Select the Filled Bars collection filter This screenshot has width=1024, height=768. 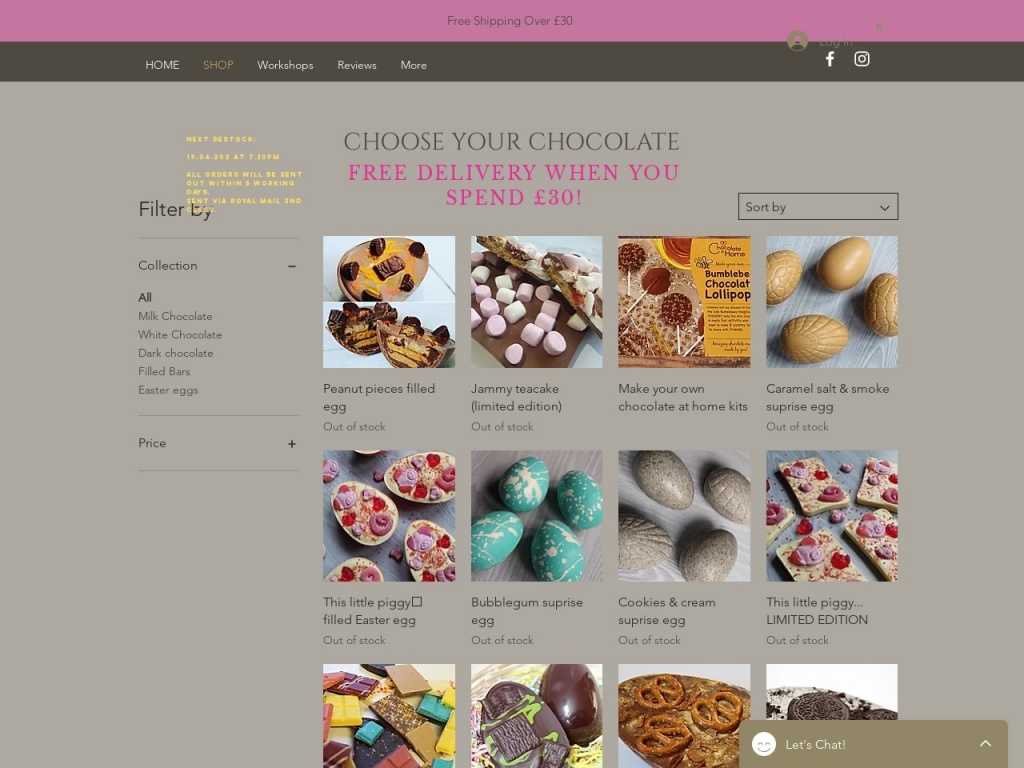coord(164,371)
